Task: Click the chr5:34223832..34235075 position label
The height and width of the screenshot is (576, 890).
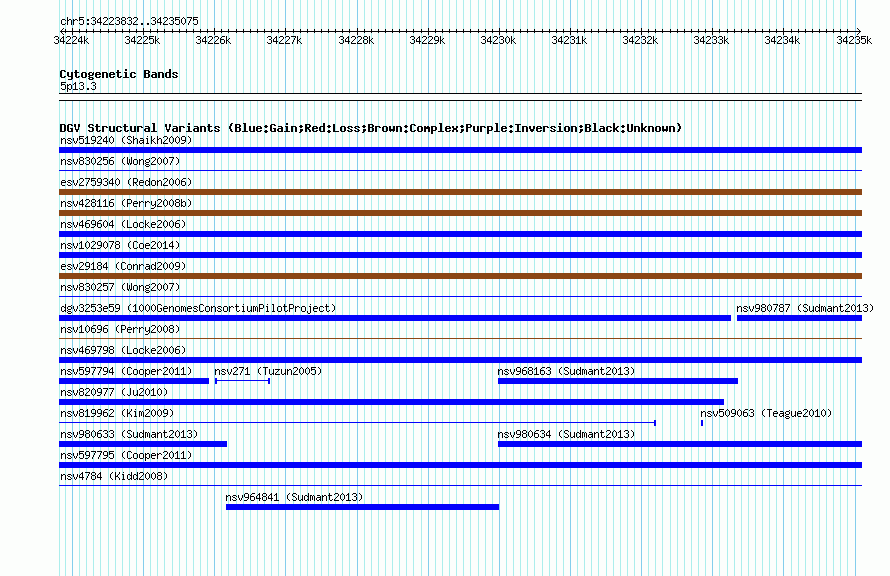Action: tap(129, 22)
